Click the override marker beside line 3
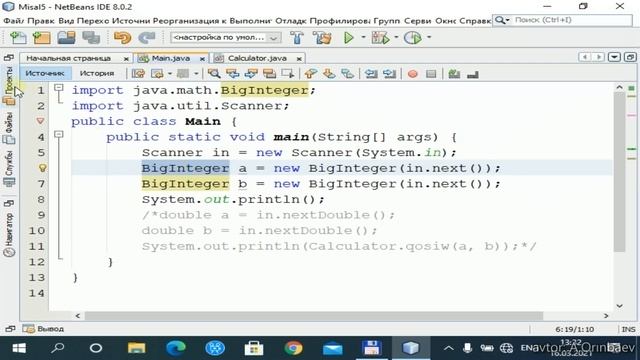Viewport: 640px width, 360px height. point(40,121)
